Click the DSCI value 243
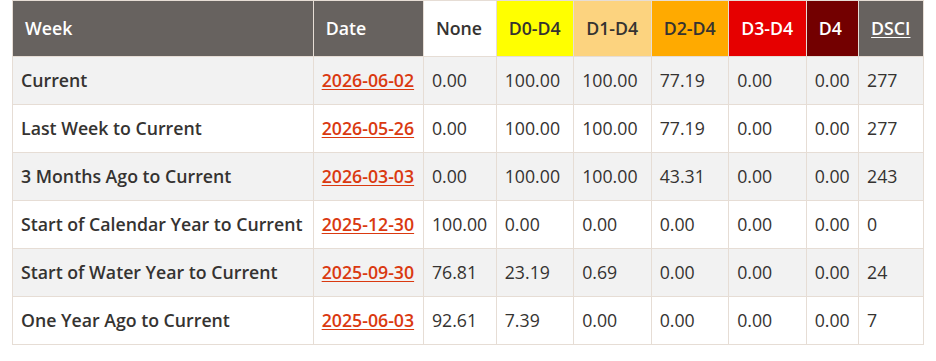The width and height of the screenshot is (936, 361). 882,177
